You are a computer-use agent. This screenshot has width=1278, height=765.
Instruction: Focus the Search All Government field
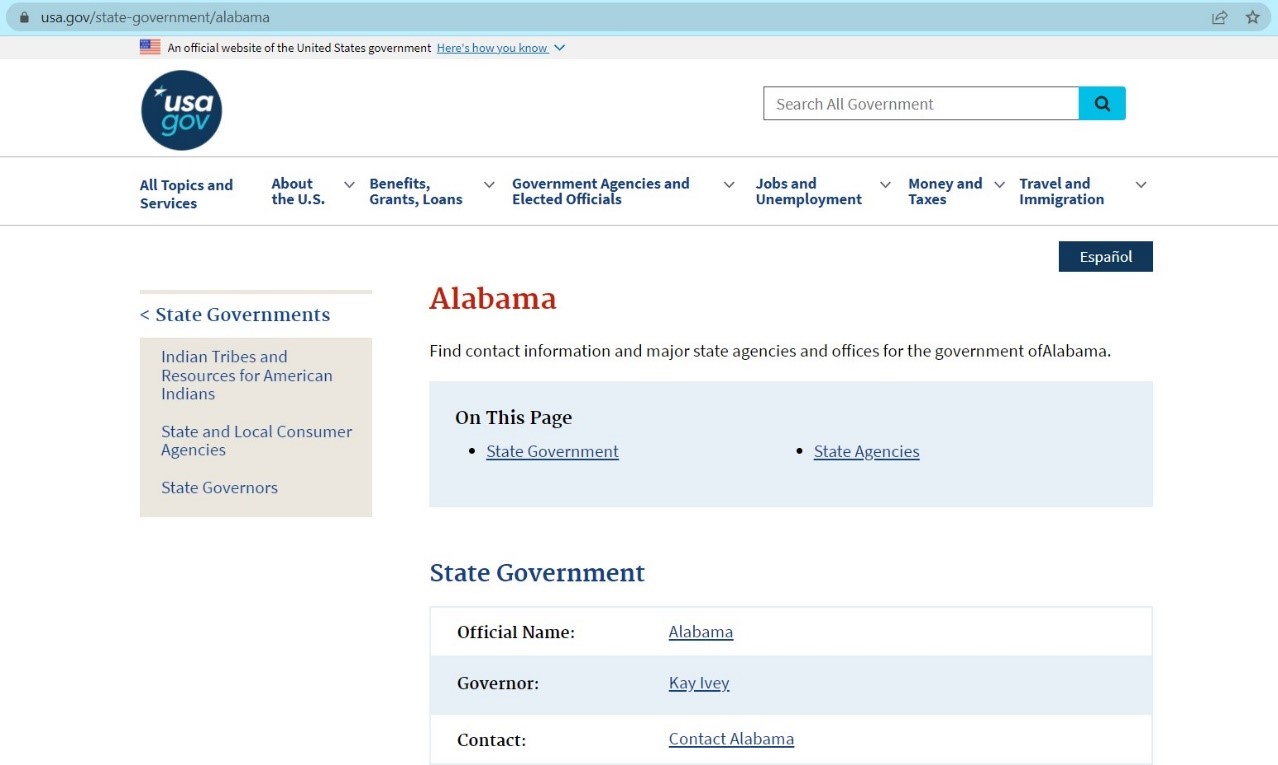point(921,104)
